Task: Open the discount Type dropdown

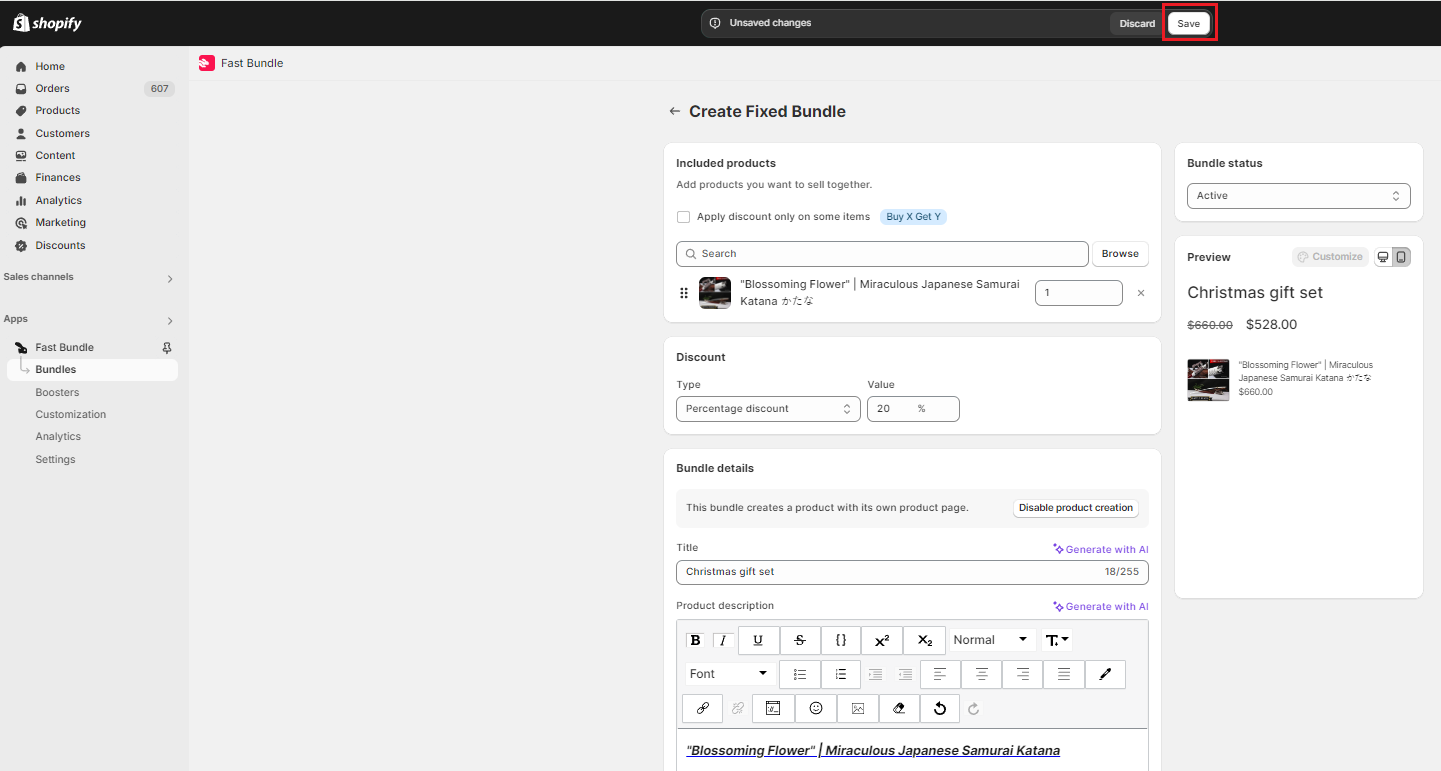Action: pos(768,409)
